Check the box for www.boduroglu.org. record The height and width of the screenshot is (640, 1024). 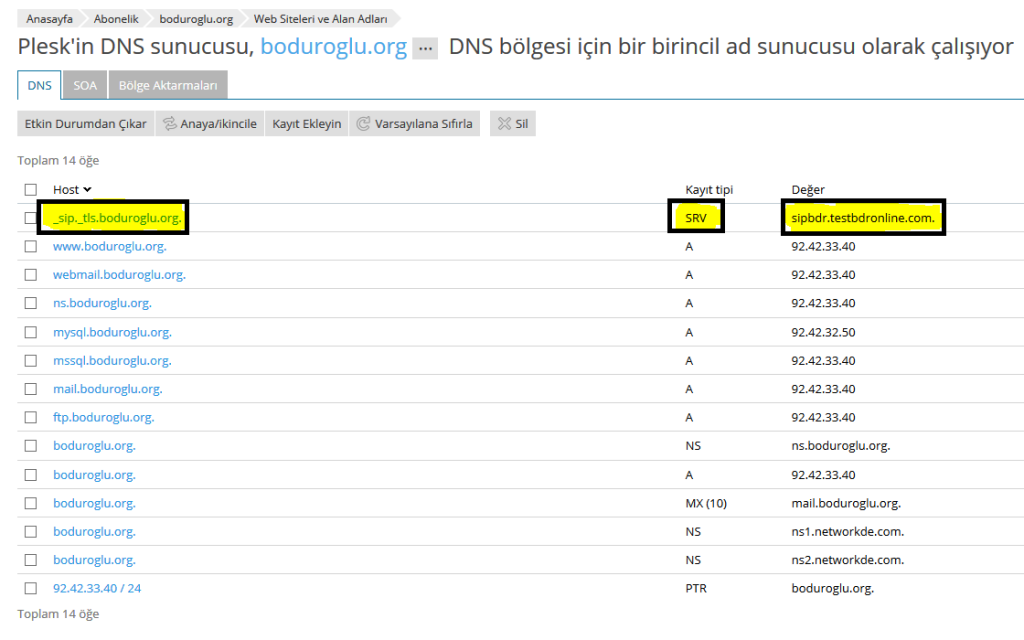pos(31,246)
